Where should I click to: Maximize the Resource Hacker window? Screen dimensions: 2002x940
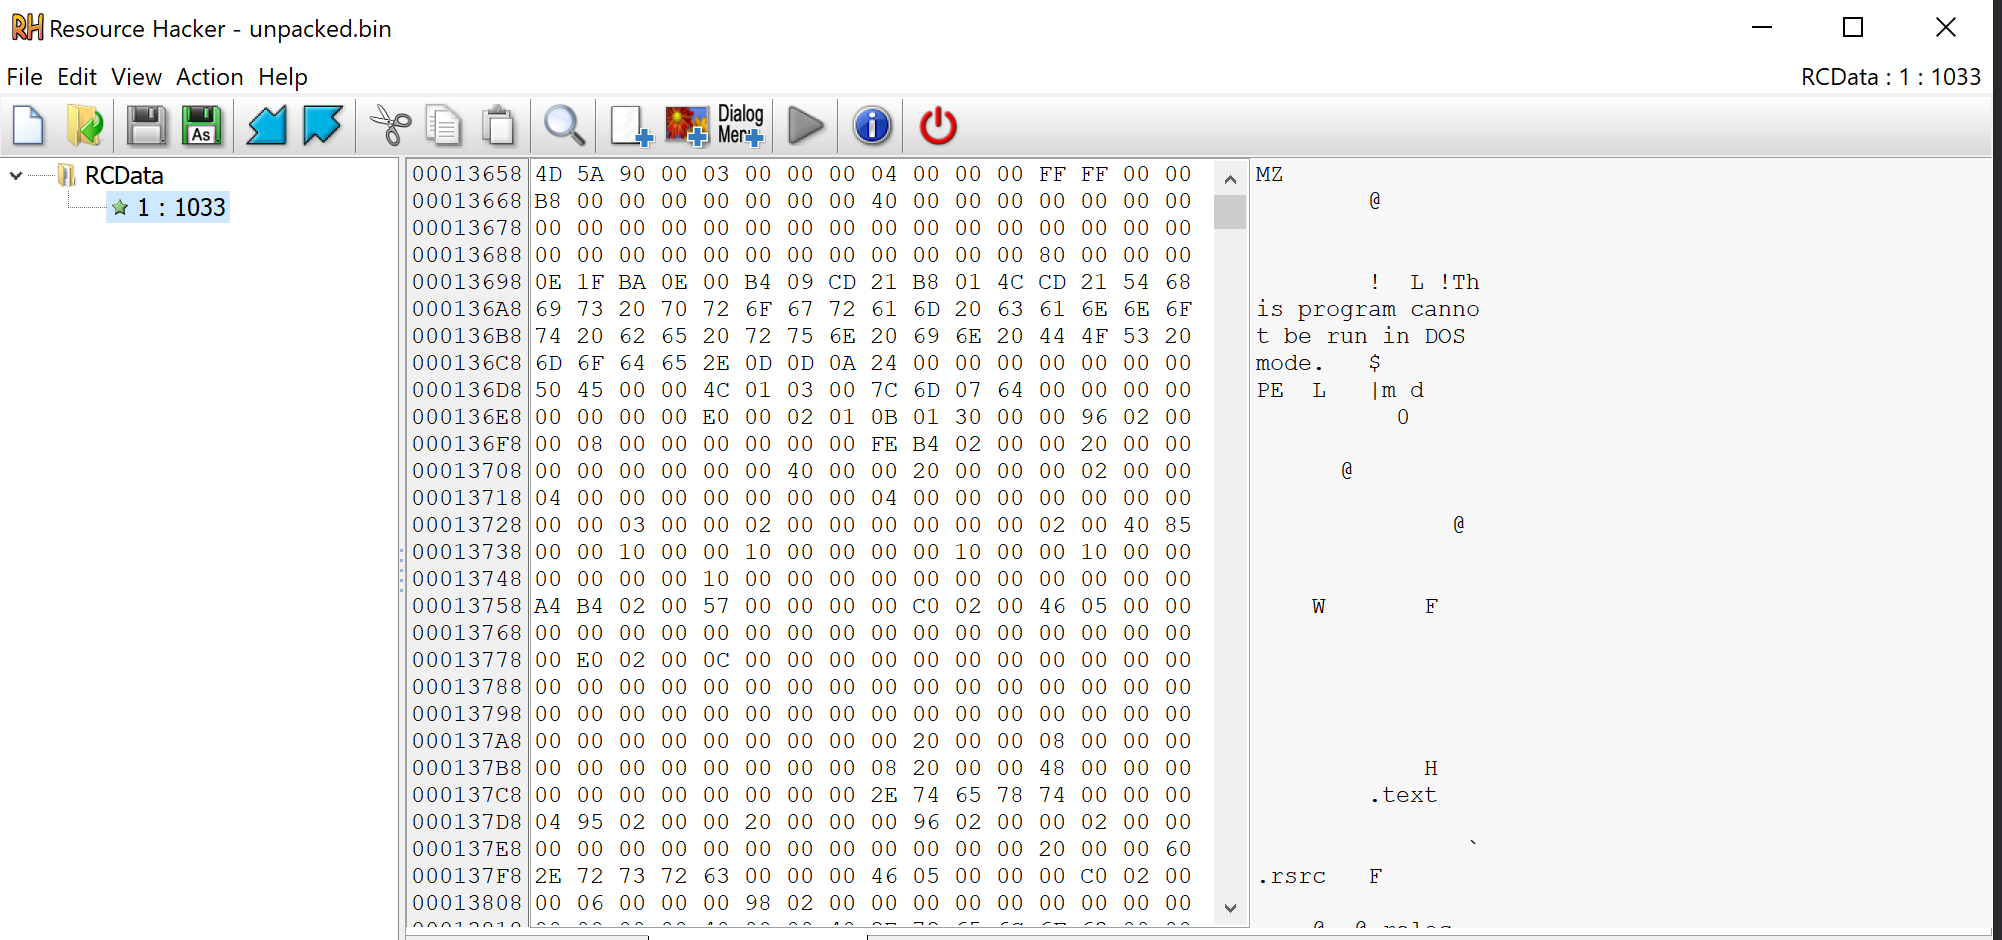tap(1853, 28)
